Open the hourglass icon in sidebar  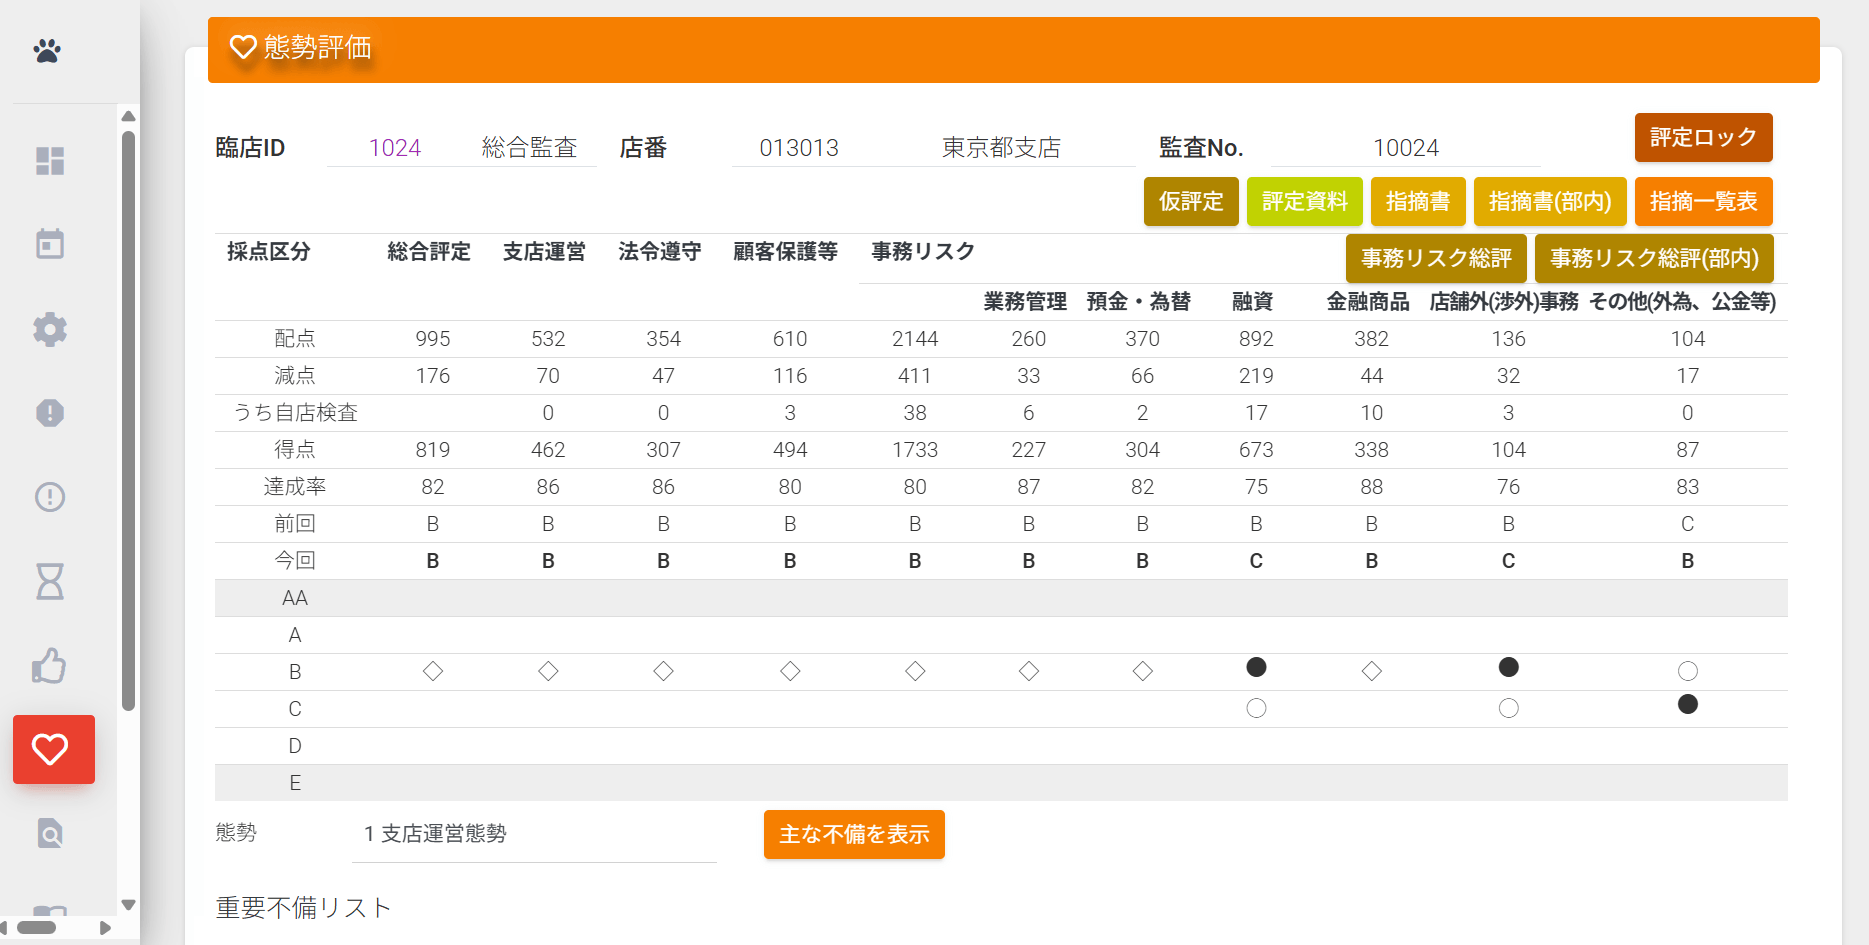point(50,581)
